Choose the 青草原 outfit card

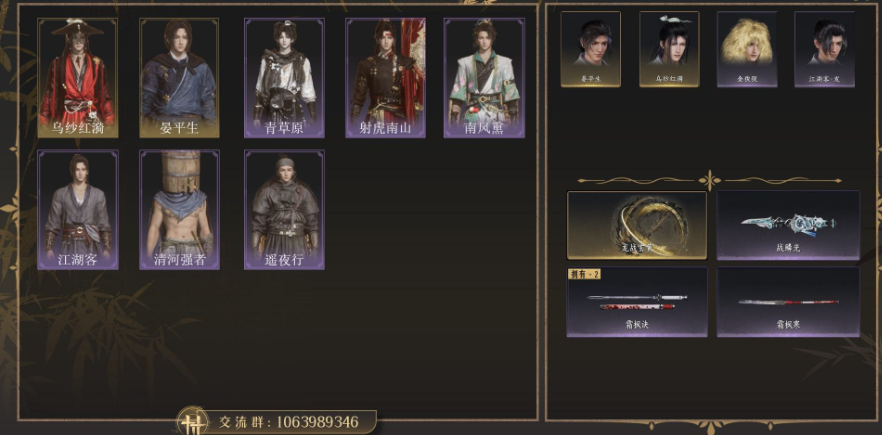click(284, 78)
